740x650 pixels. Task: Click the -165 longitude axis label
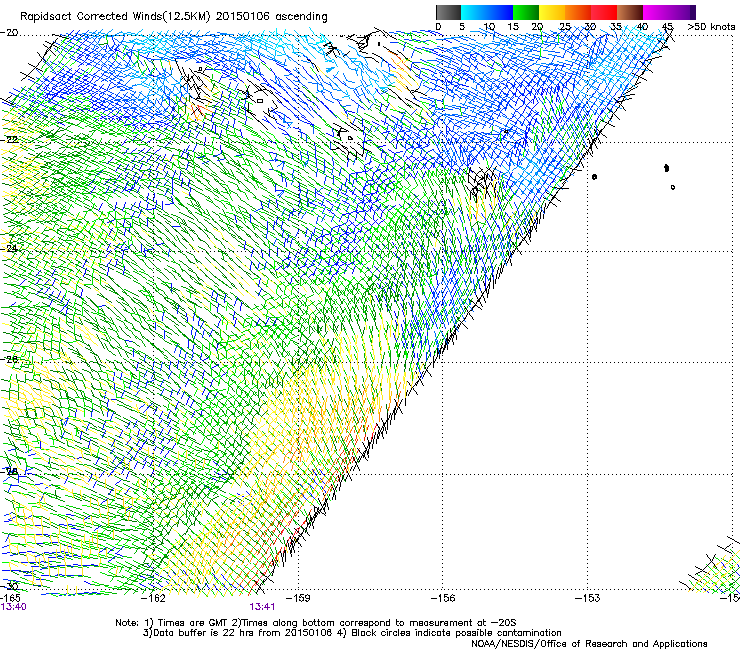10,598
